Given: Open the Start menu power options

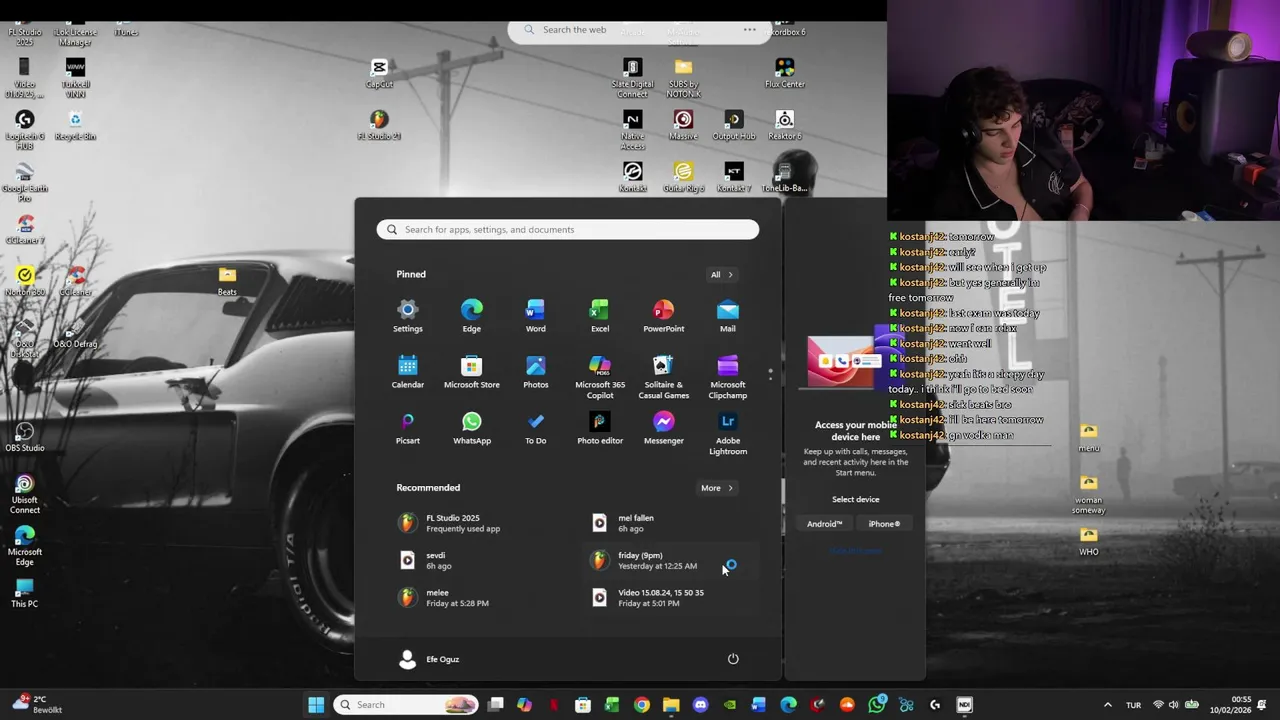Looking at the screenshot, I should (733, 659).
